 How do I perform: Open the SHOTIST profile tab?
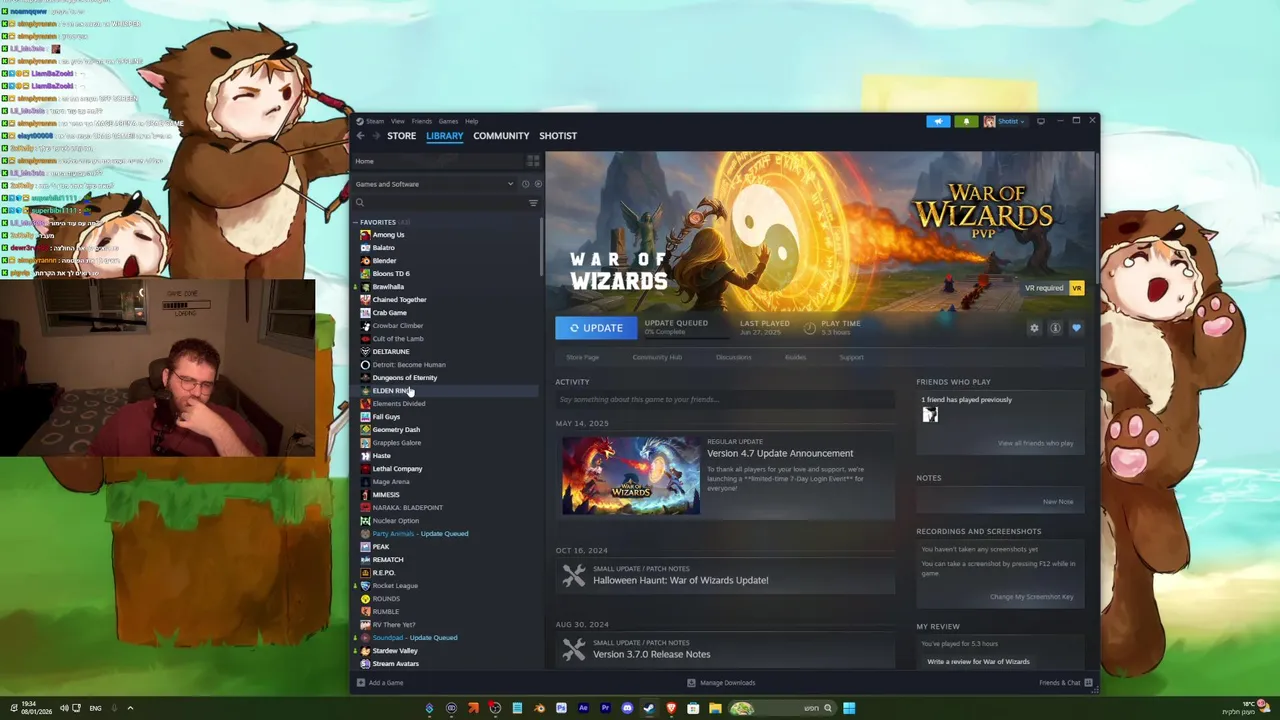tap(558, 136)
